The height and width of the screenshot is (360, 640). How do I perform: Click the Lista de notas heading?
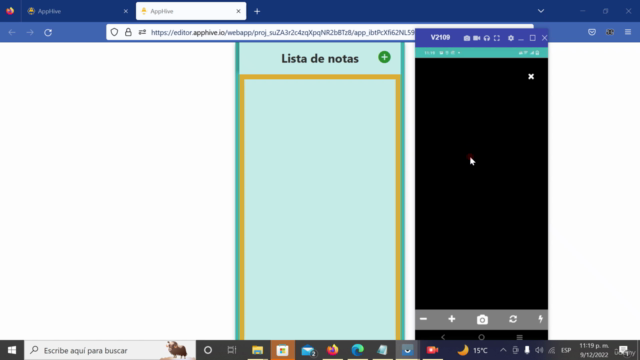pyautogui.click(x=320, y=58)
